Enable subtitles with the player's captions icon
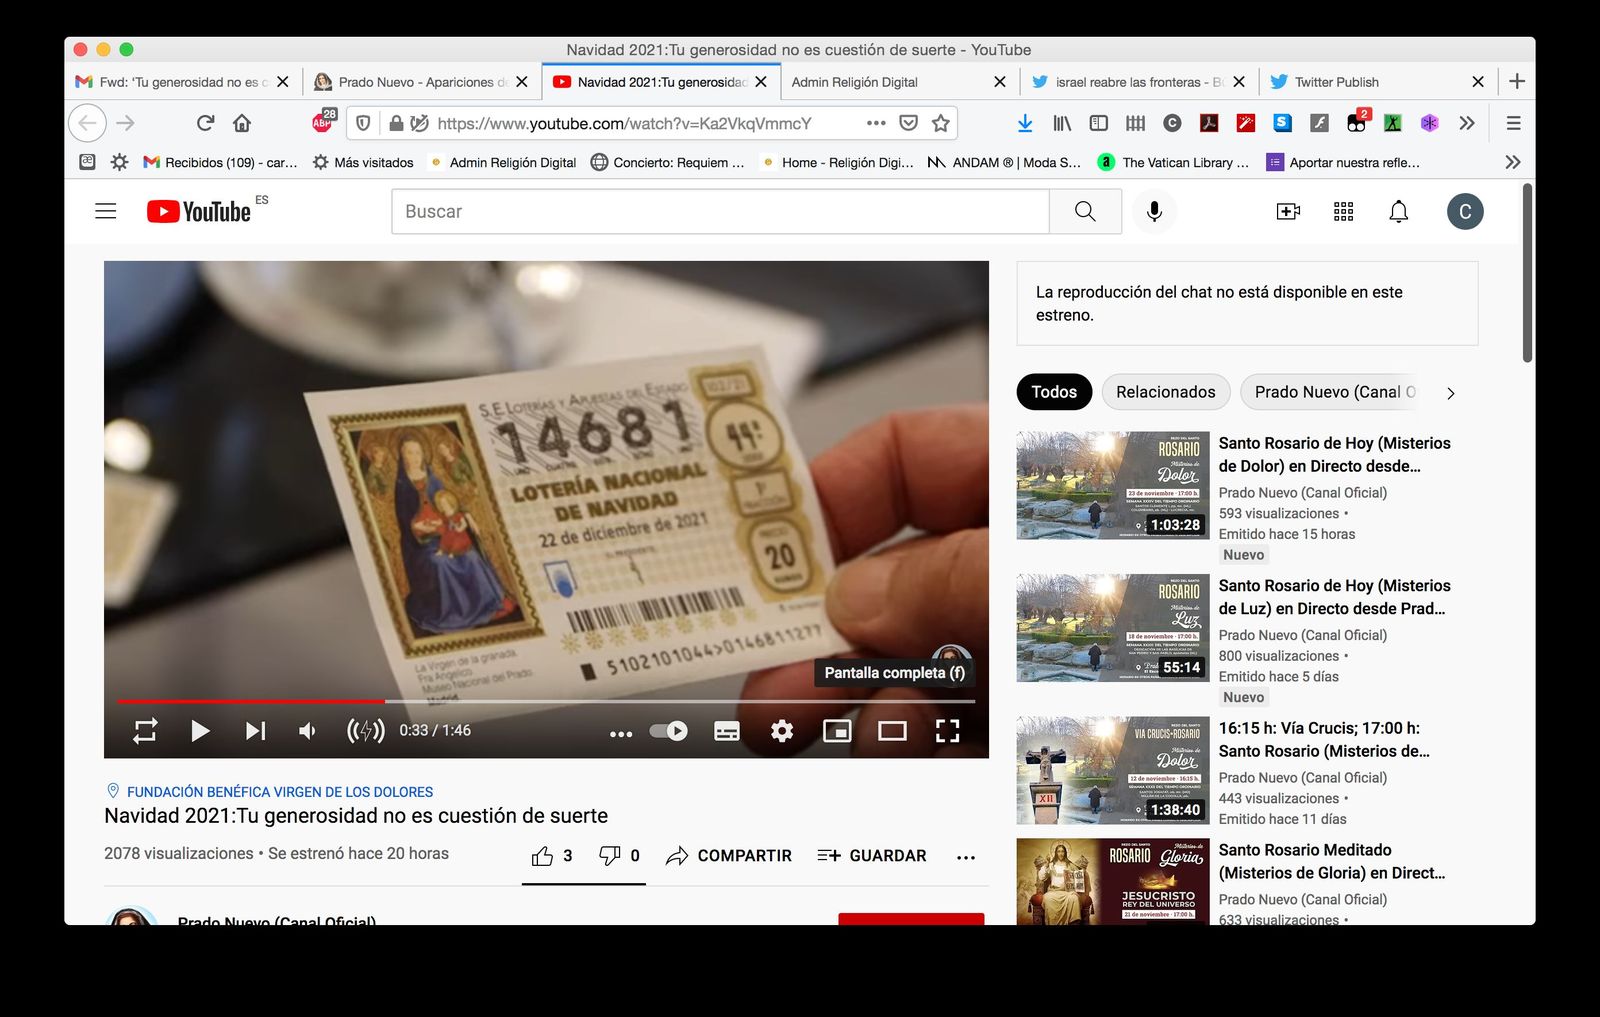The height and width of the screenshot is (1017, 1600). [725, 731]
